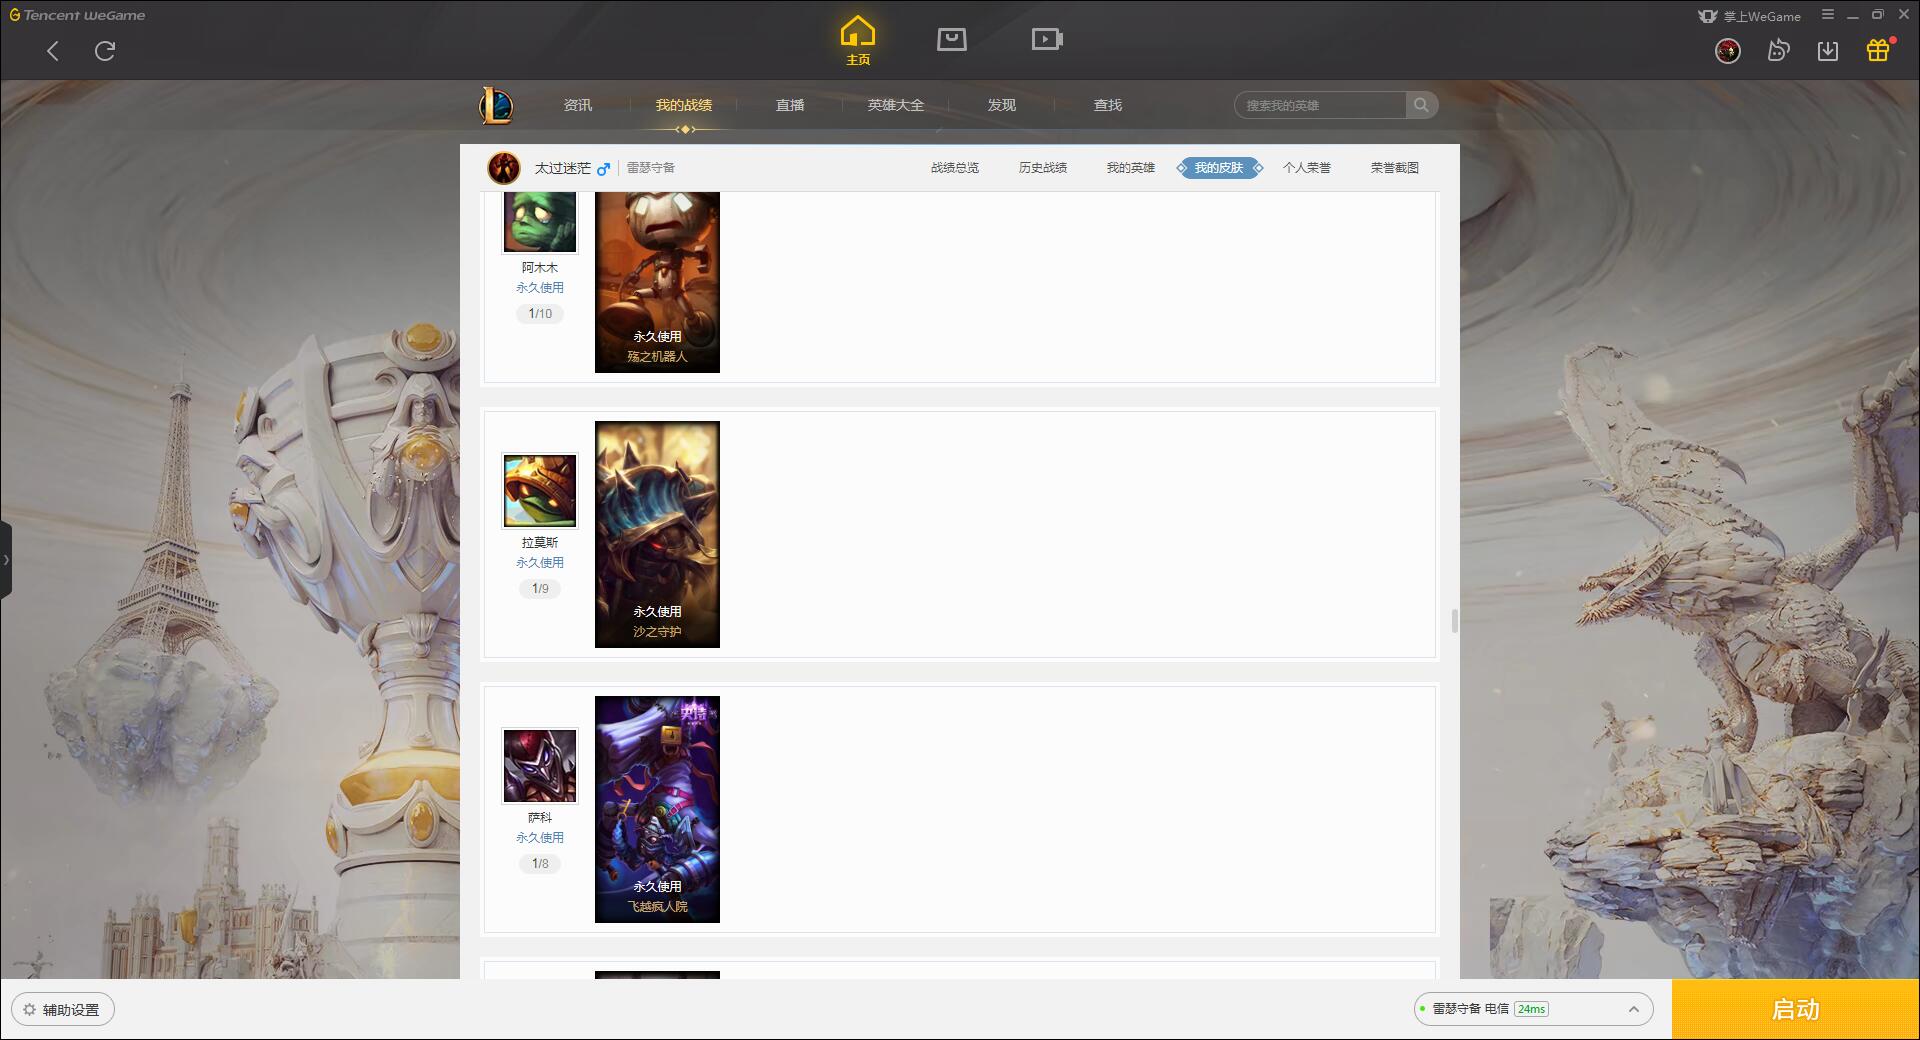Viewport: 1920px width, 1040px height.
Task: Open the 英雄大全 tab
Action: click(x=896, y=105)
